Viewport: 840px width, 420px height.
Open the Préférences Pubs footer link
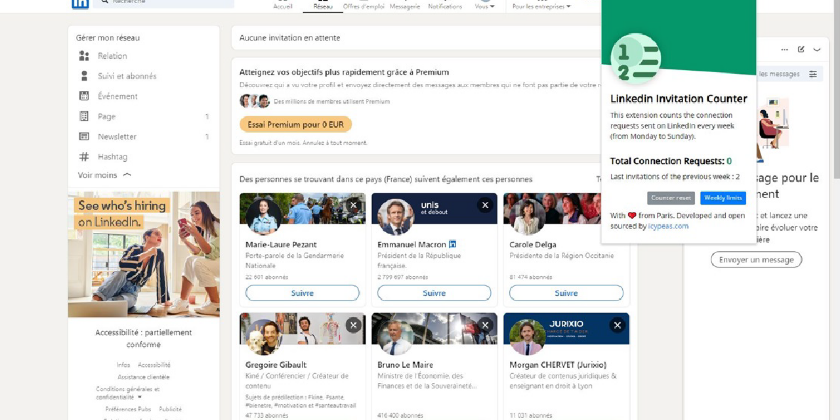coord(128,409)
